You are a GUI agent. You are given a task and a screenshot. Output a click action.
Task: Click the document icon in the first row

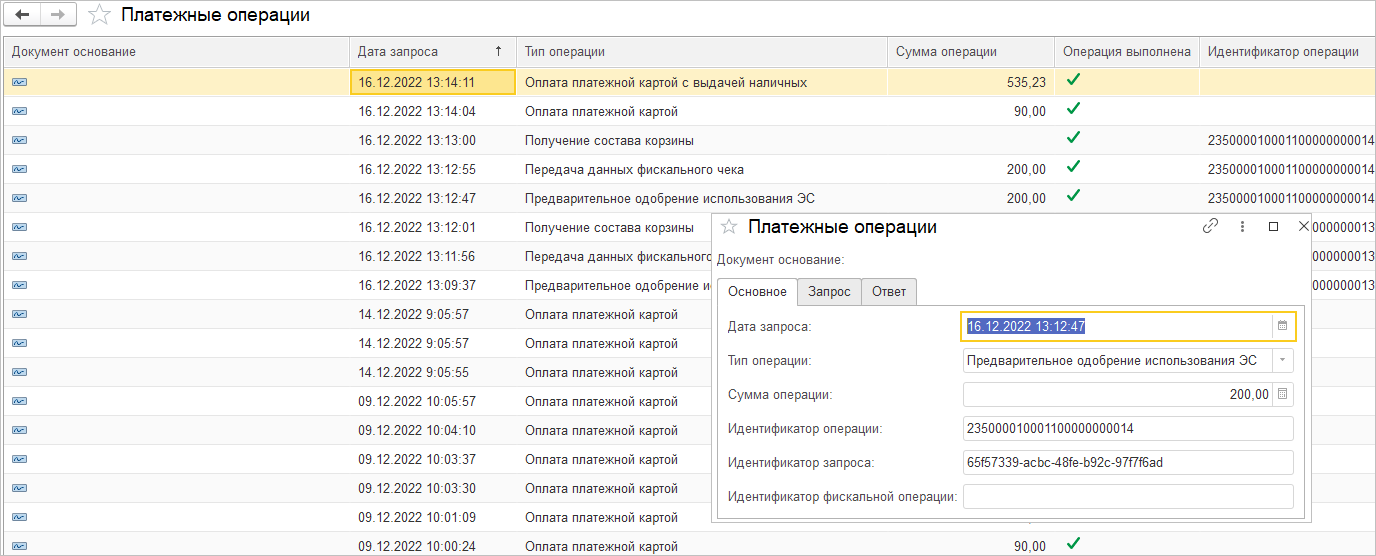click(20, 82)
